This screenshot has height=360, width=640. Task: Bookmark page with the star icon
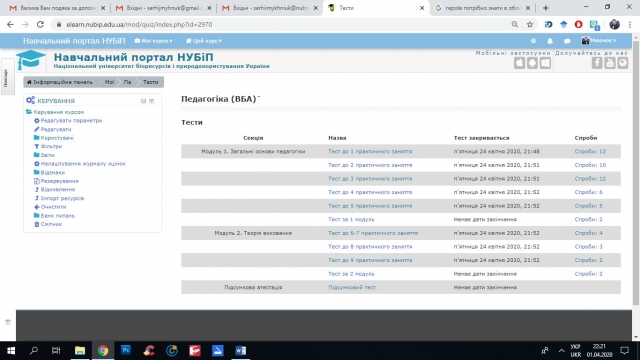[x=530, y=24]
